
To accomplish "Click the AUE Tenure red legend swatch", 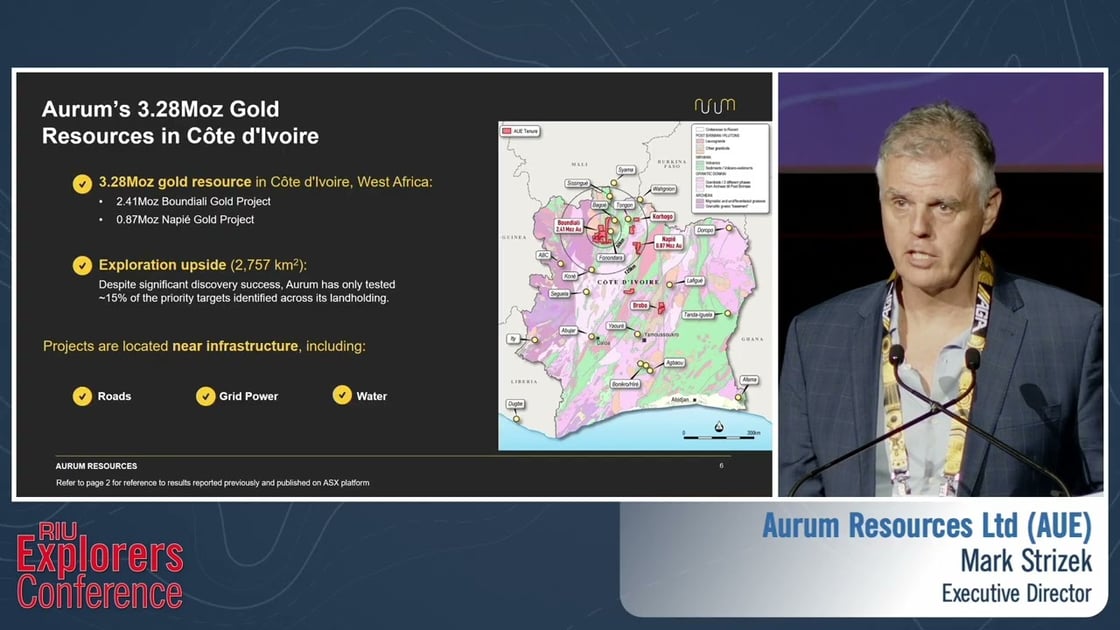I will [506, 131].
